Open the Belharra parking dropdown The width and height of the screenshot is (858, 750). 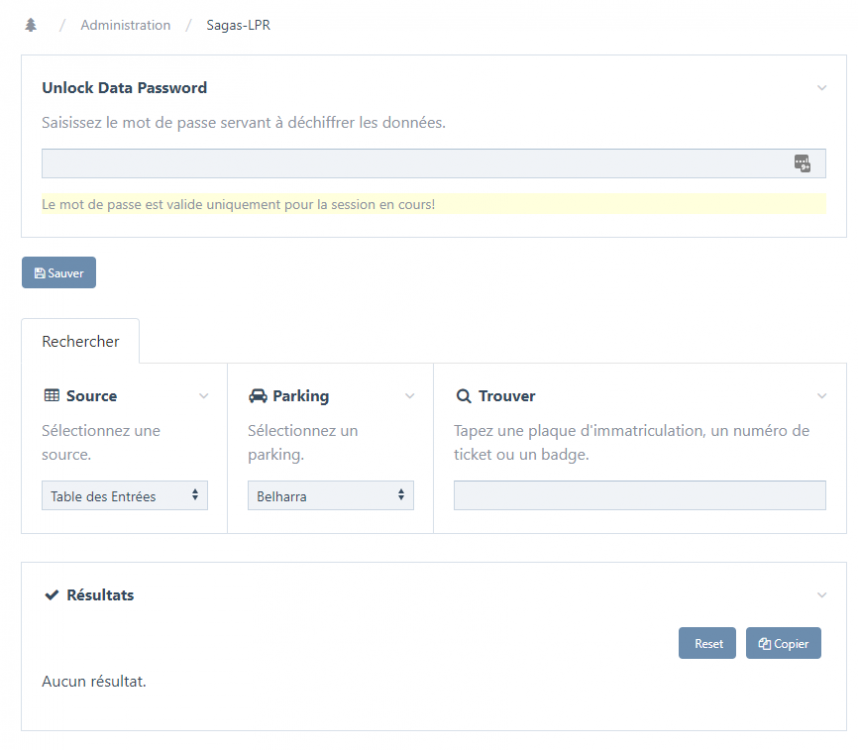tap(331, 496)
